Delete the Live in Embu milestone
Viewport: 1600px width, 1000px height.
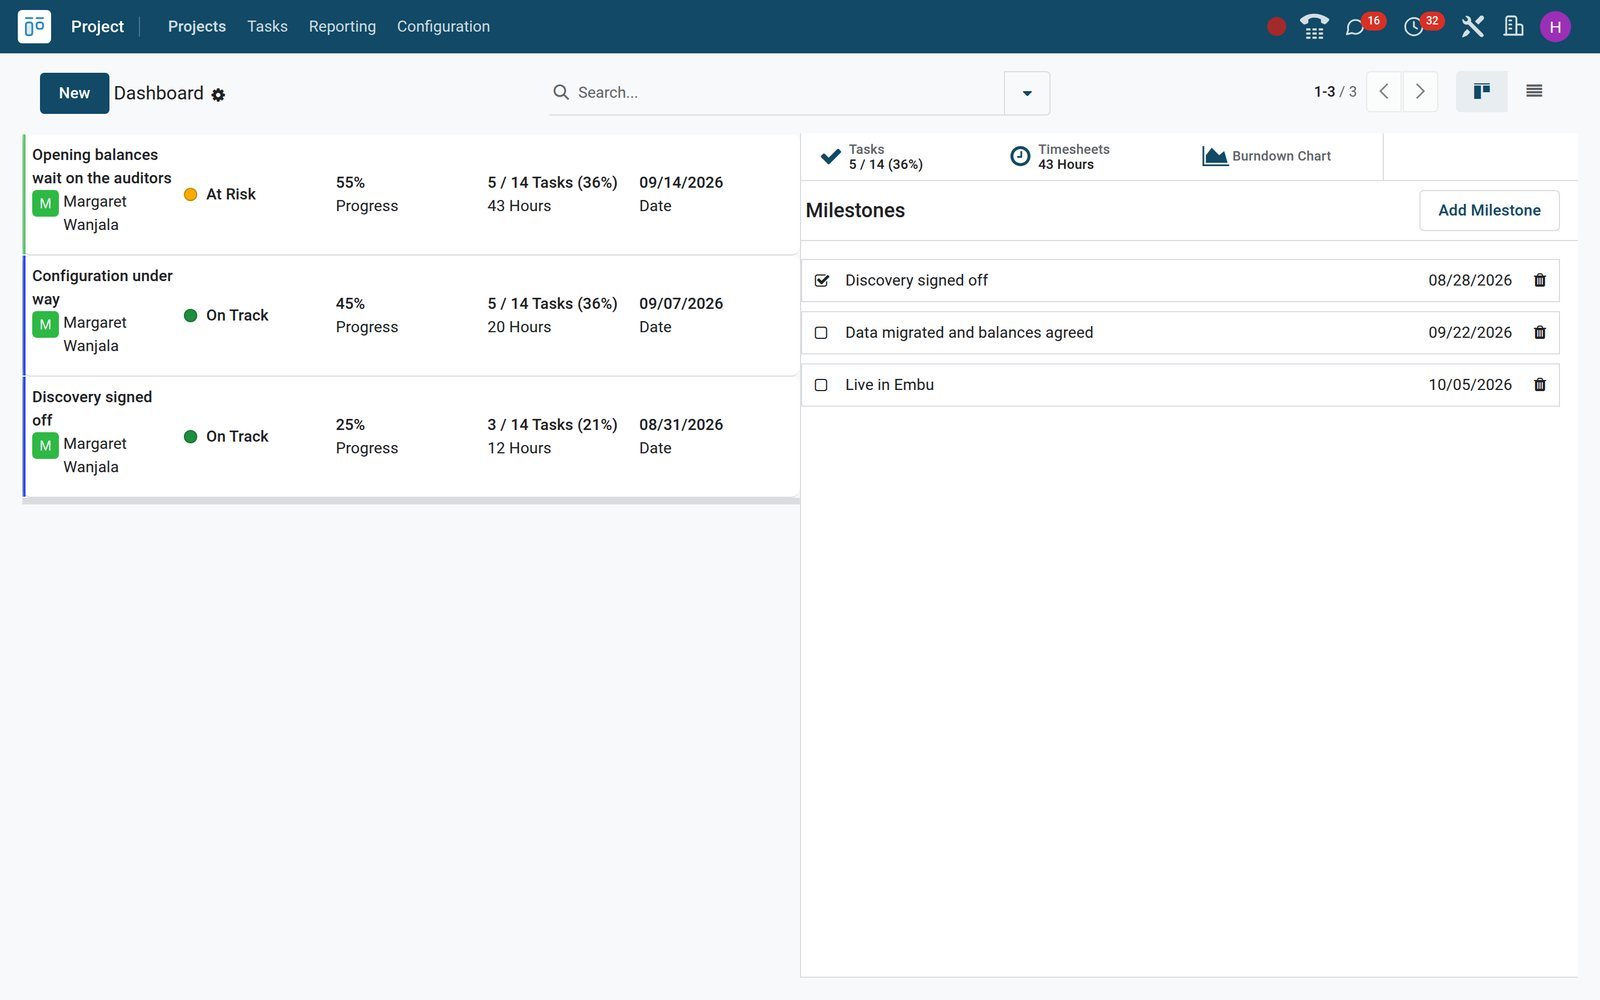[x=1540, y=385]
